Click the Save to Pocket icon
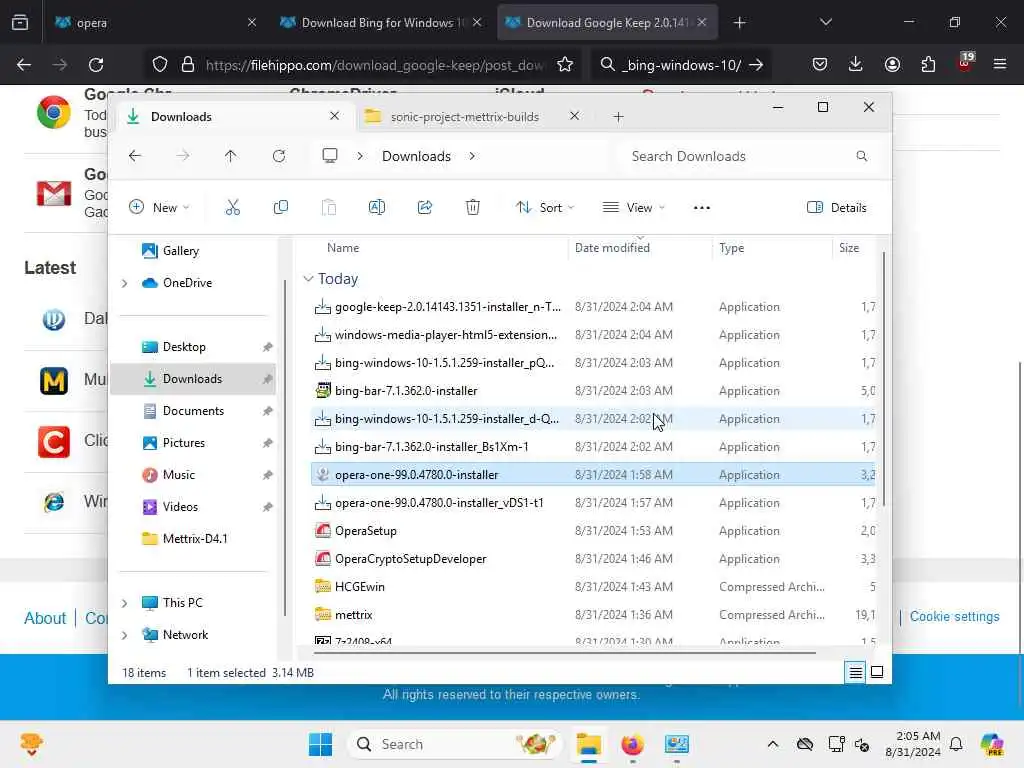1024x768 pixels. tap(820, 65)
